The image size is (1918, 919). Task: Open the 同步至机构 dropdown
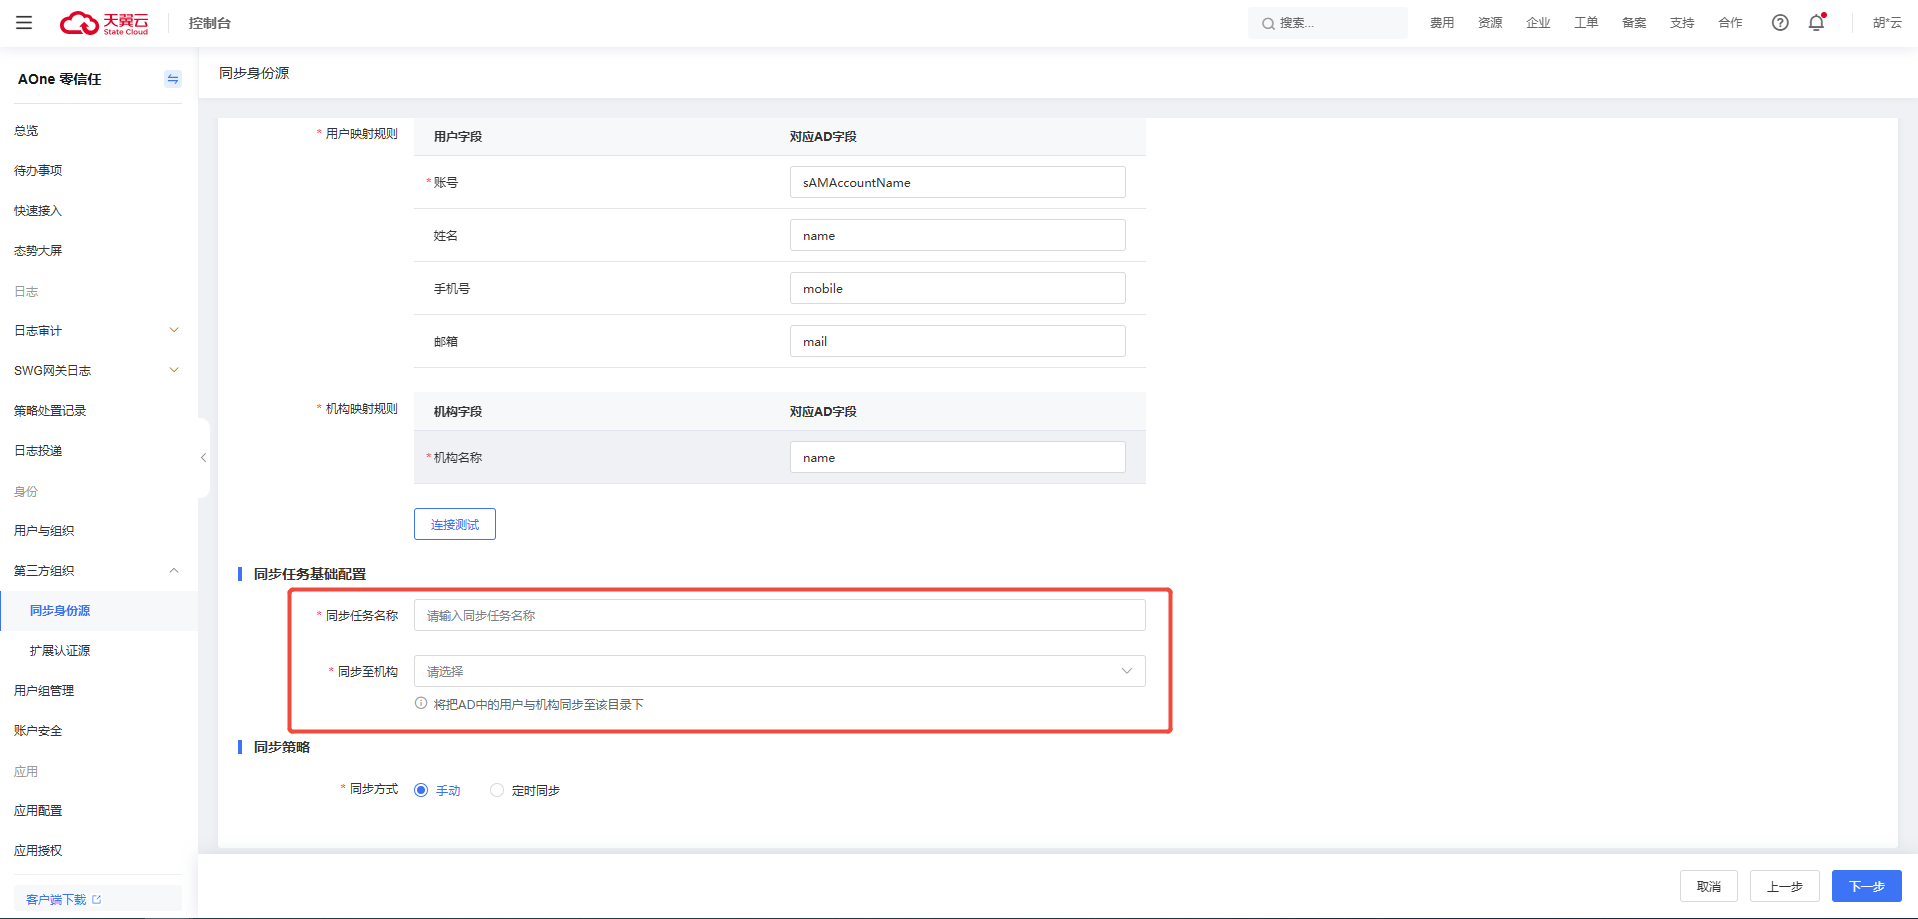point(779,671)
